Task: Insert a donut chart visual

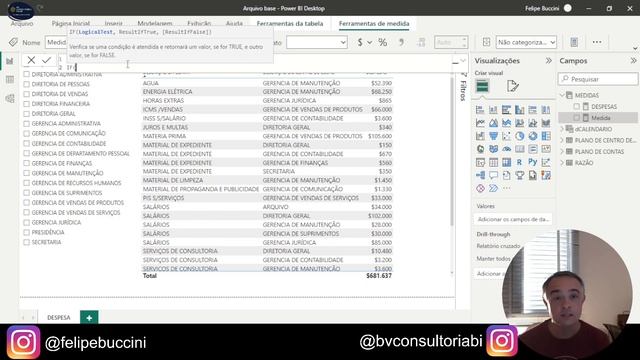Action: click(533, 136)
